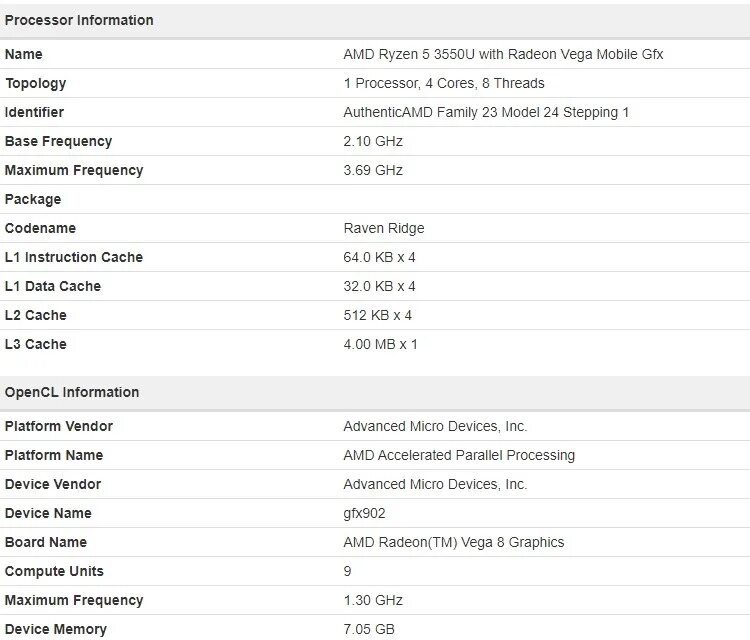
Task: Click the gfx902 device name value
Action: click(364, 513)
